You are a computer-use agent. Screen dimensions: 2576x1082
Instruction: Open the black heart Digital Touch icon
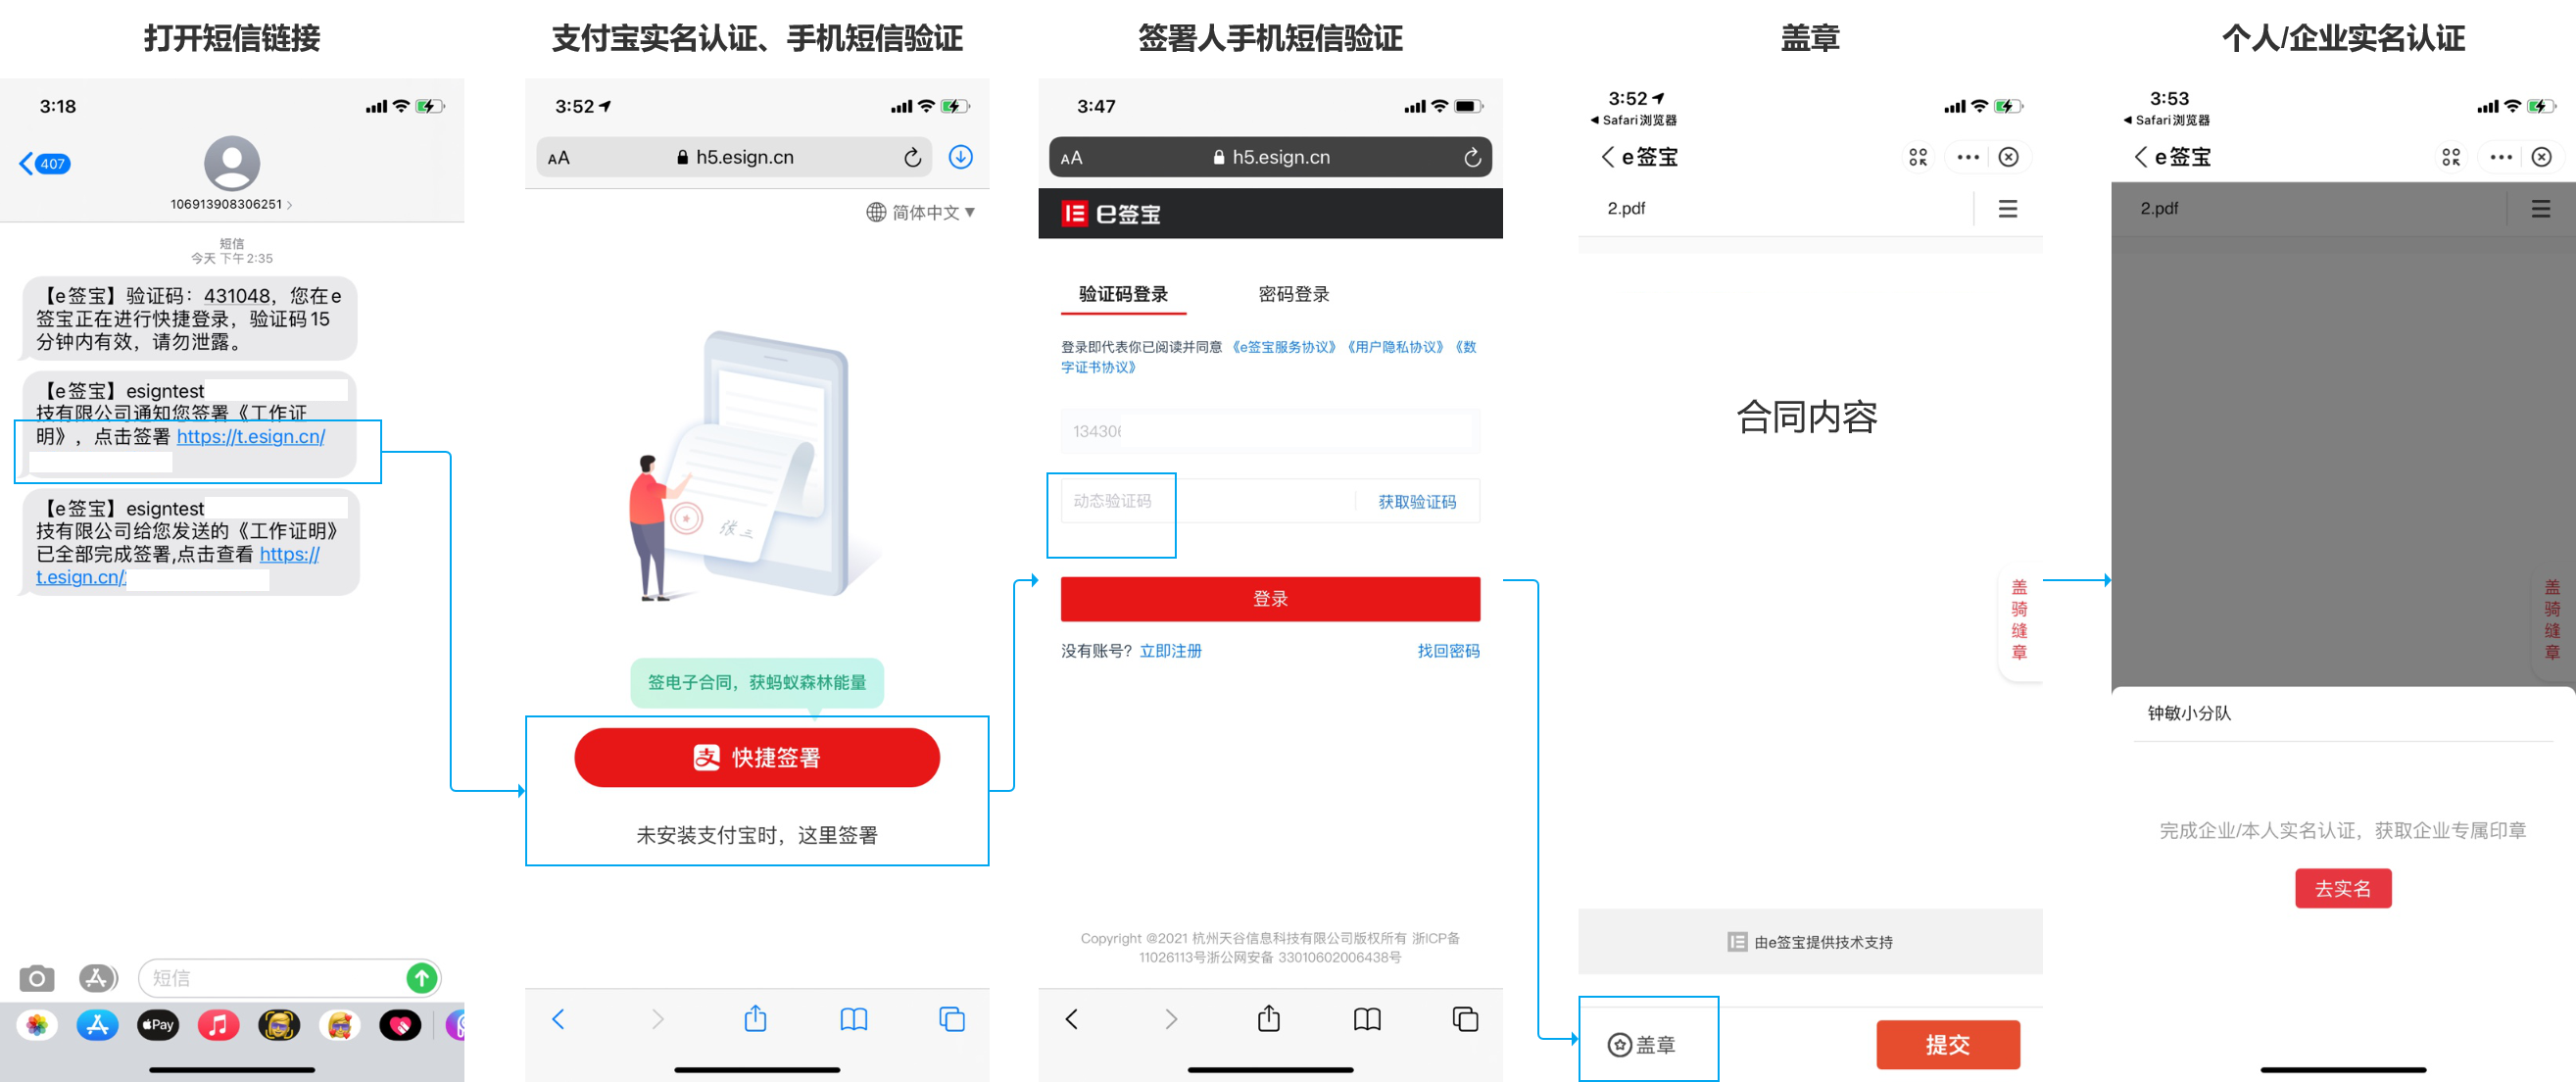click(400, 1024)
